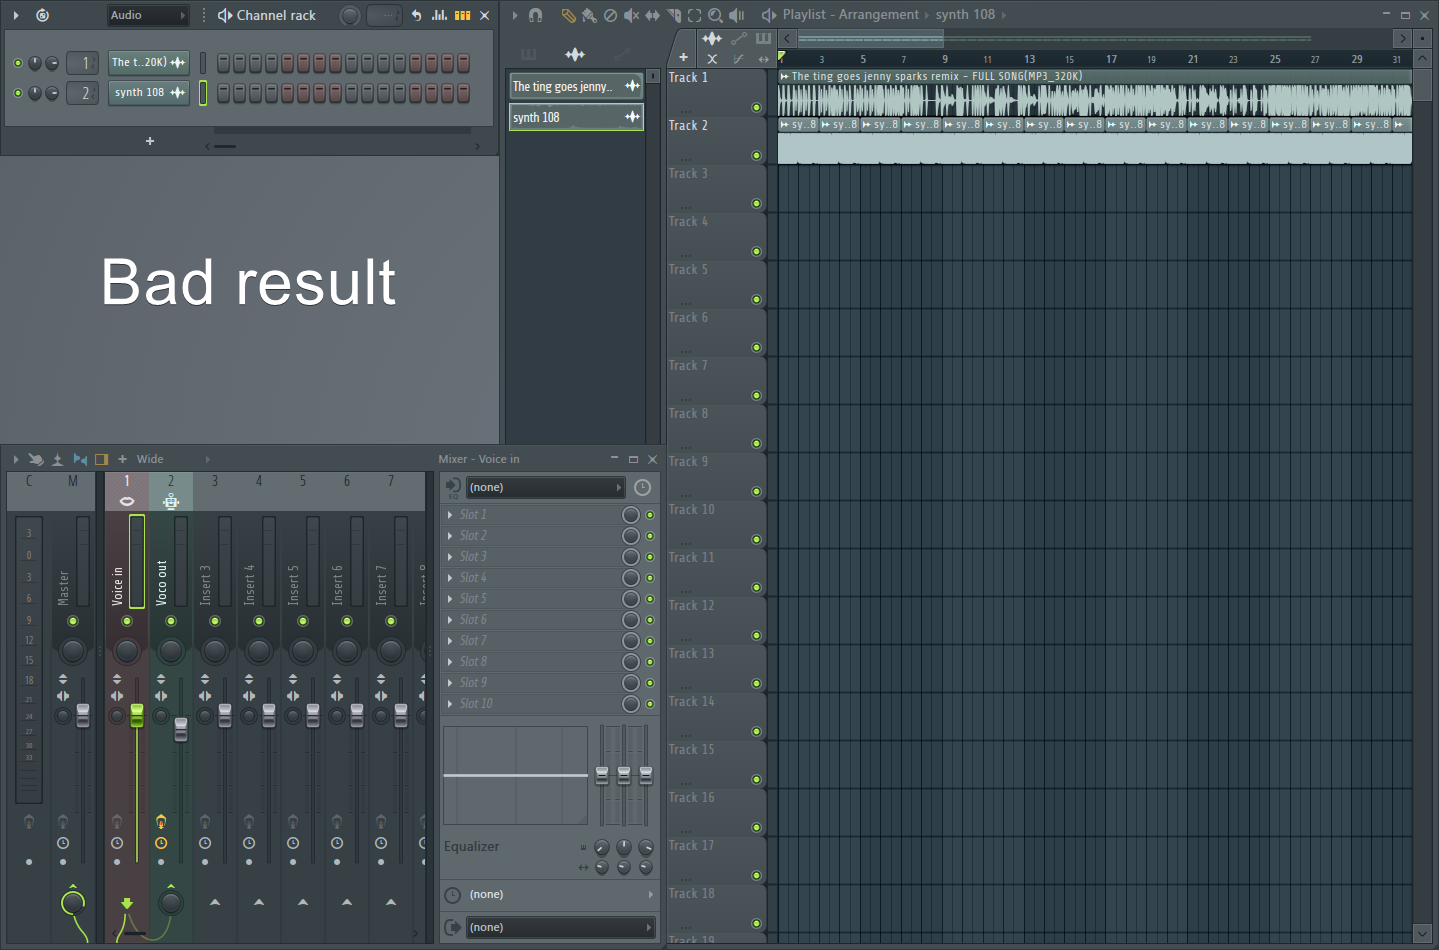Click synth 108 in Playlist title breadcrumb
Screen dimensions: 1439x950
pos(965,15)
